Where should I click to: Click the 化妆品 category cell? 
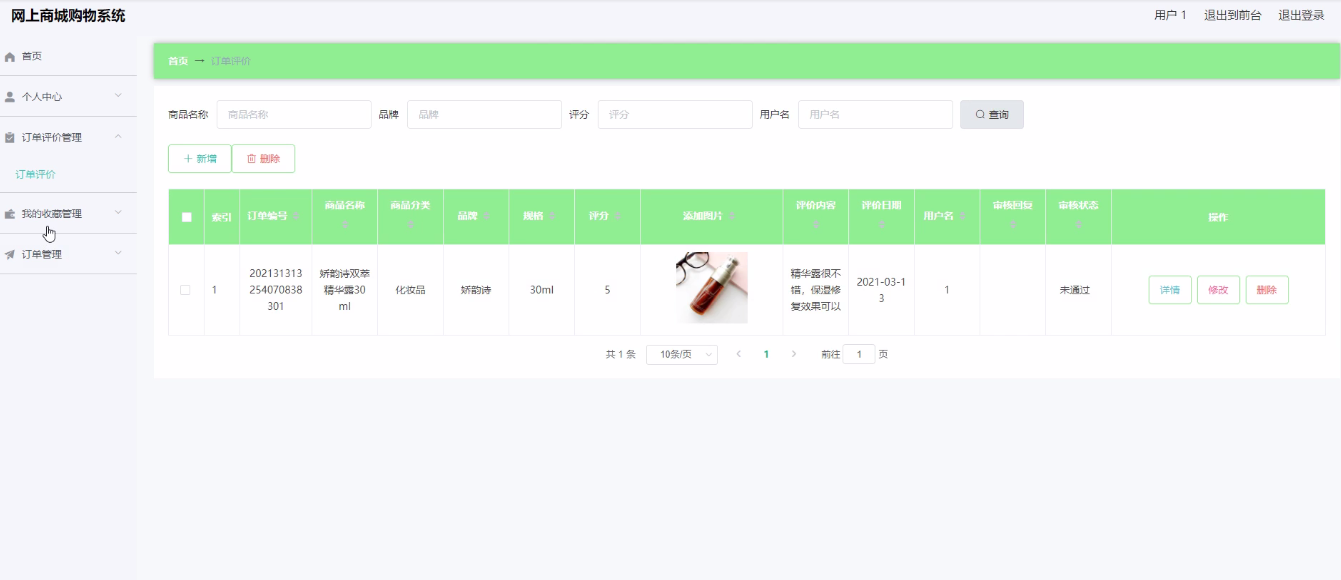coord(410,290)
